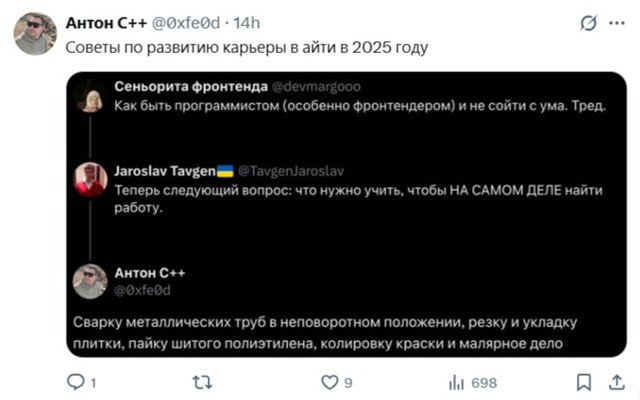The width and height of the screenshot is (640, 400).
Task: Click the author name Антон C++
Action: click(106, 23)
